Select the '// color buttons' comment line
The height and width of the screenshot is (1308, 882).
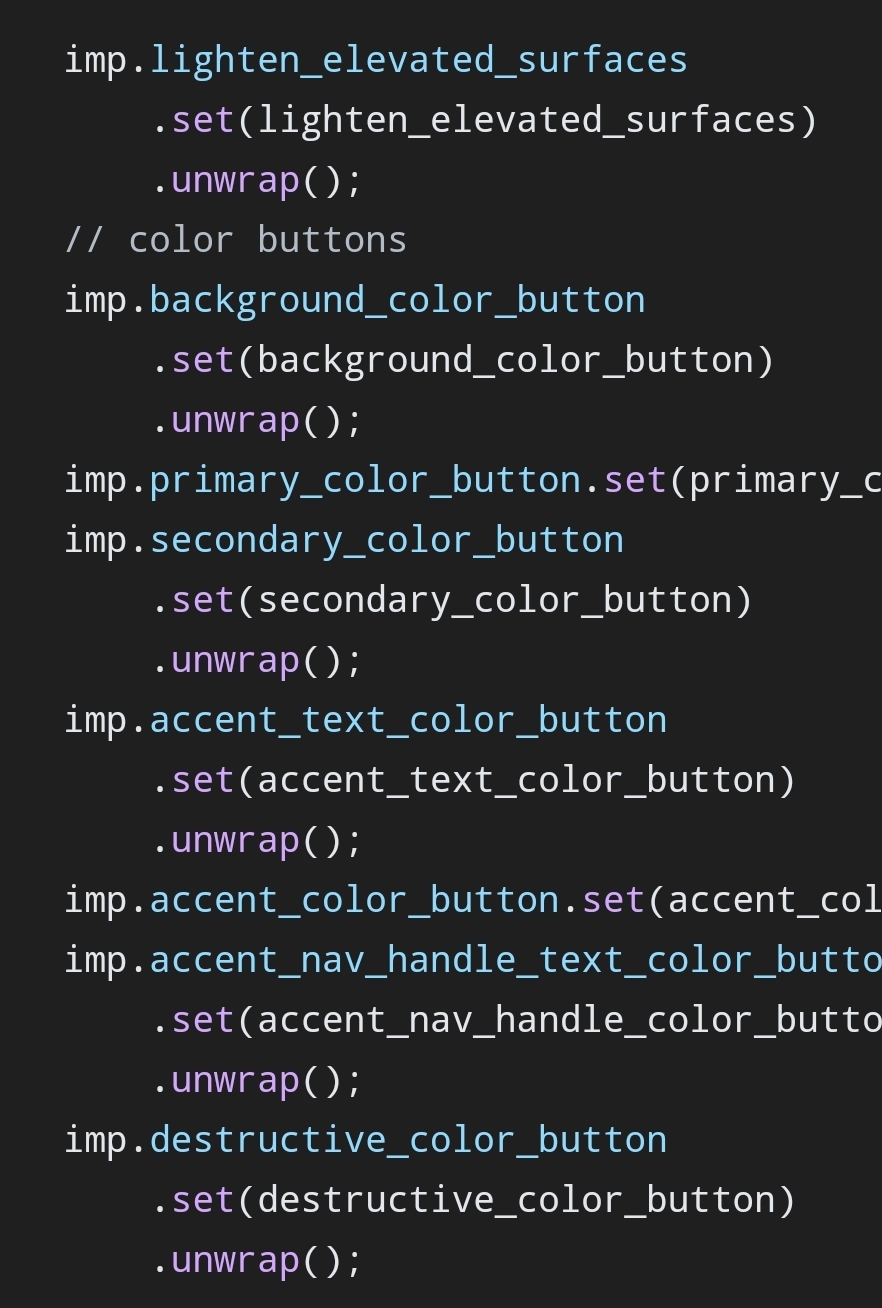coord(236,240)
